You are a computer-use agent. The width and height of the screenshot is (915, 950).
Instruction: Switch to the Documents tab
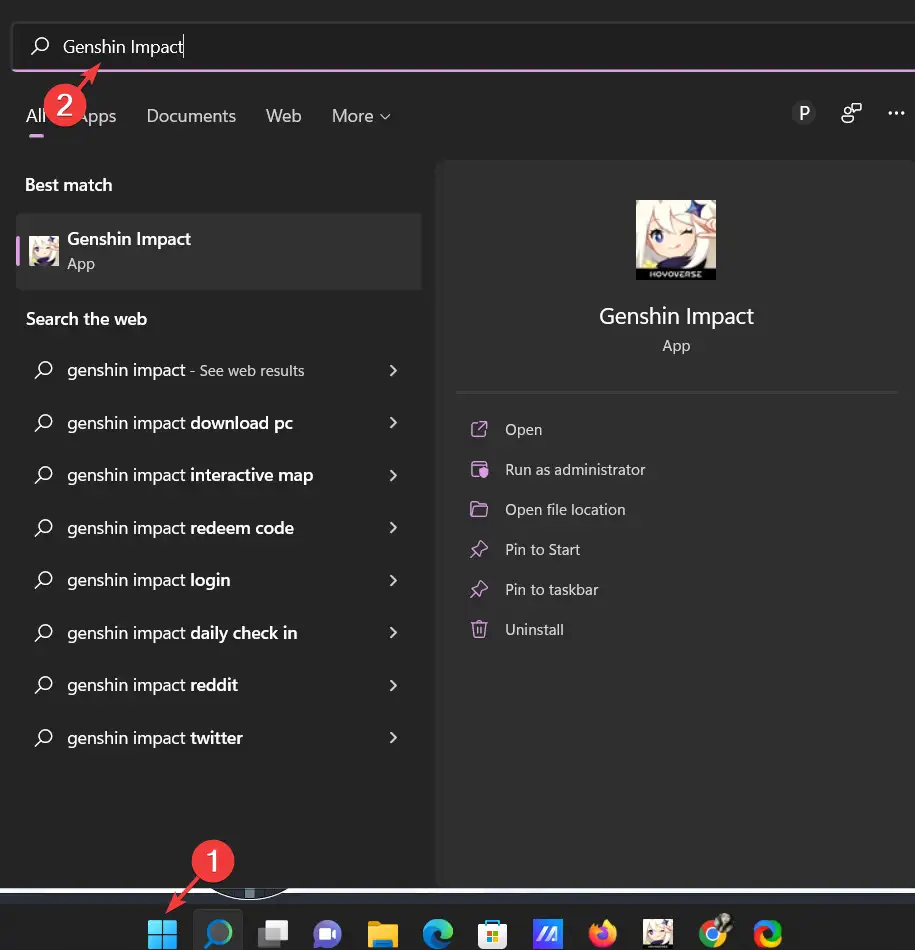[191, 116]
